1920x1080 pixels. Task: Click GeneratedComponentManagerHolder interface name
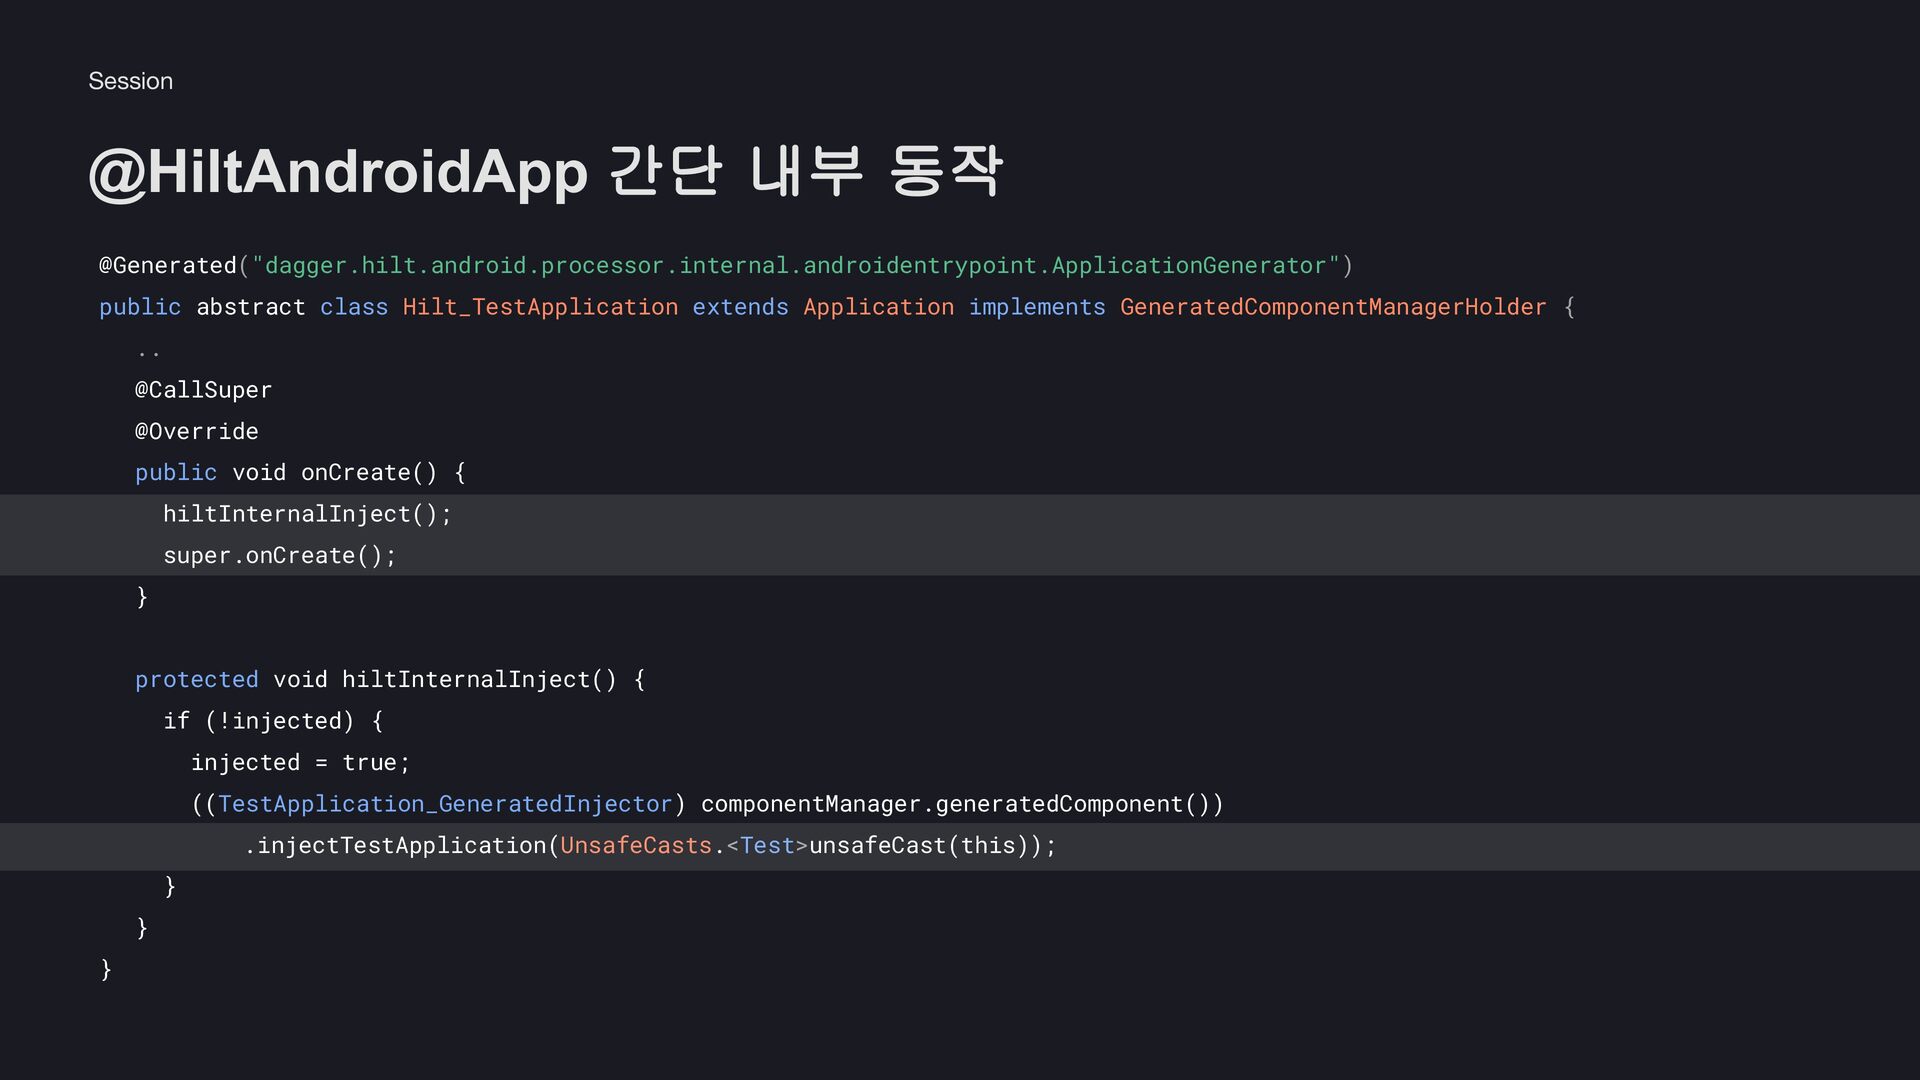pyautogui.click(x=1332, y=307)
